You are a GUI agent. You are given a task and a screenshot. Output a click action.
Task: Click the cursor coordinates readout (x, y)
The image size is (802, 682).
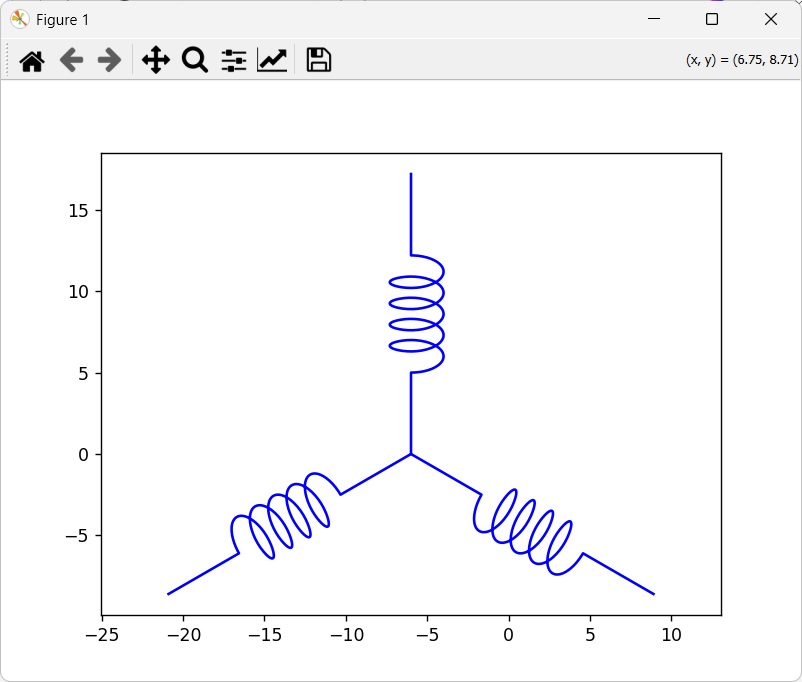pos(742,60)
